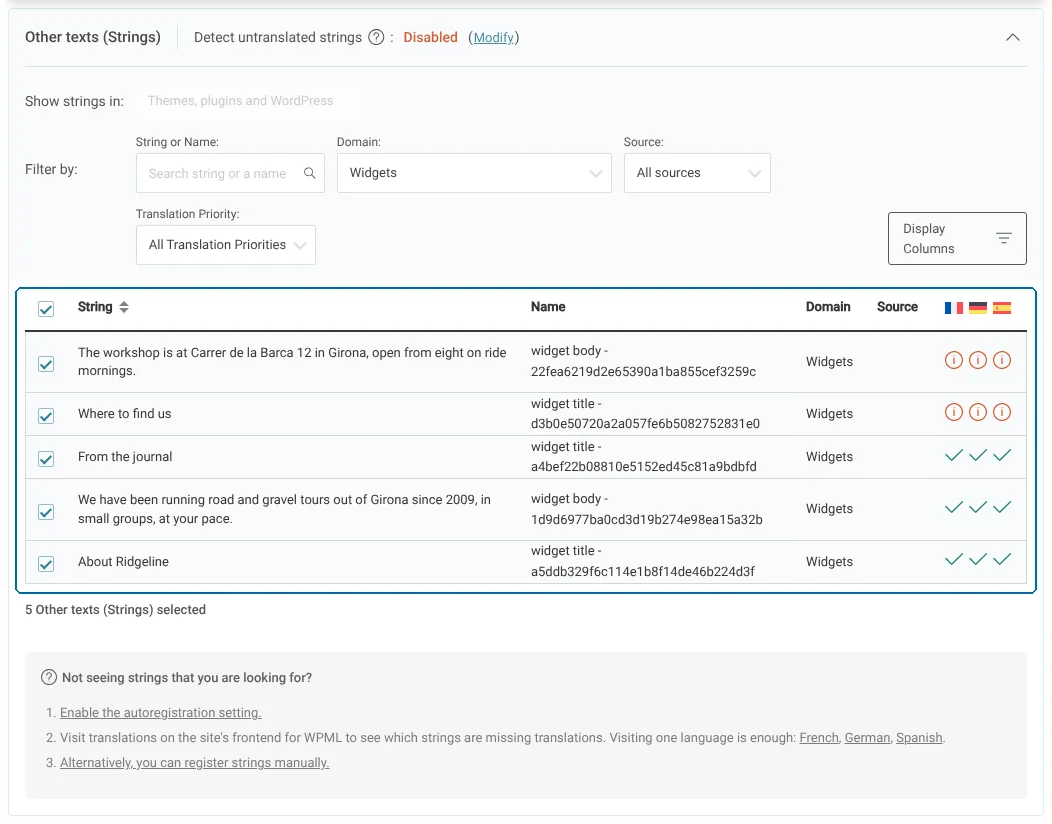Open the German frontend link
Image resolution: width=1052 pixels, height=824 pixels.
[x=867, y=737]
